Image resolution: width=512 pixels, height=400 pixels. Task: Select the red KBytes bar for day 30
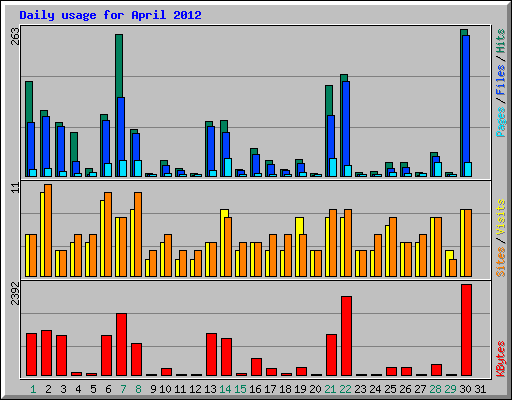(466, 330)
